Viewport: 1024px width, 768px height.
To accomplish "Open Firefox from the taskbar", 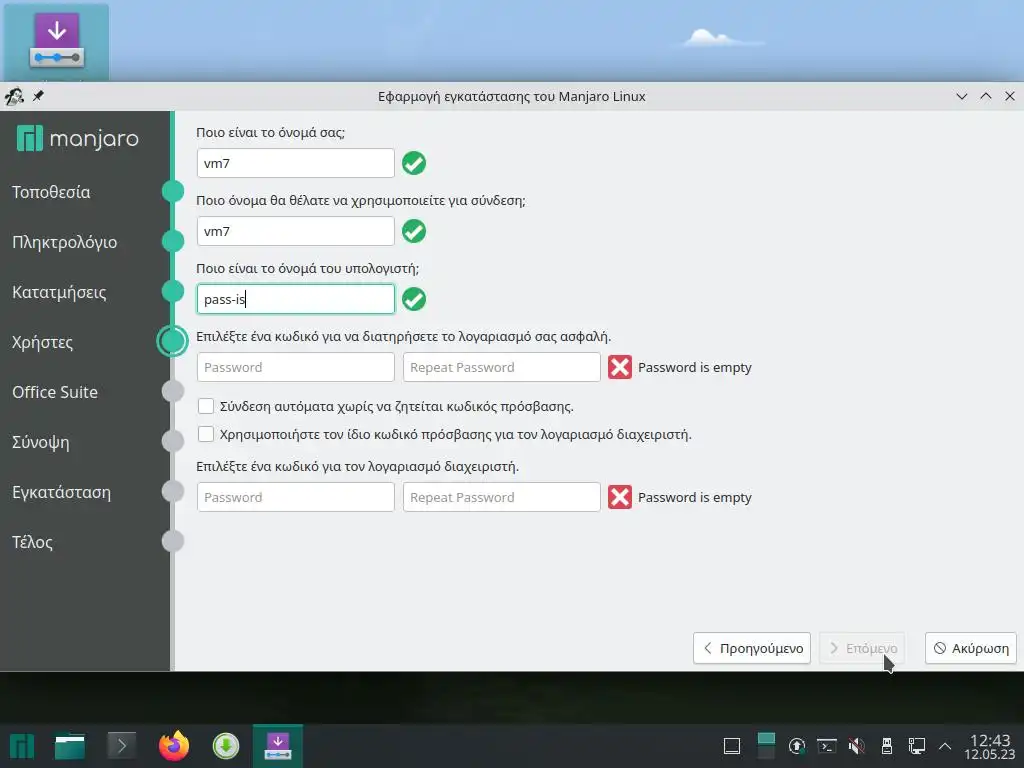I will (174, 746).
